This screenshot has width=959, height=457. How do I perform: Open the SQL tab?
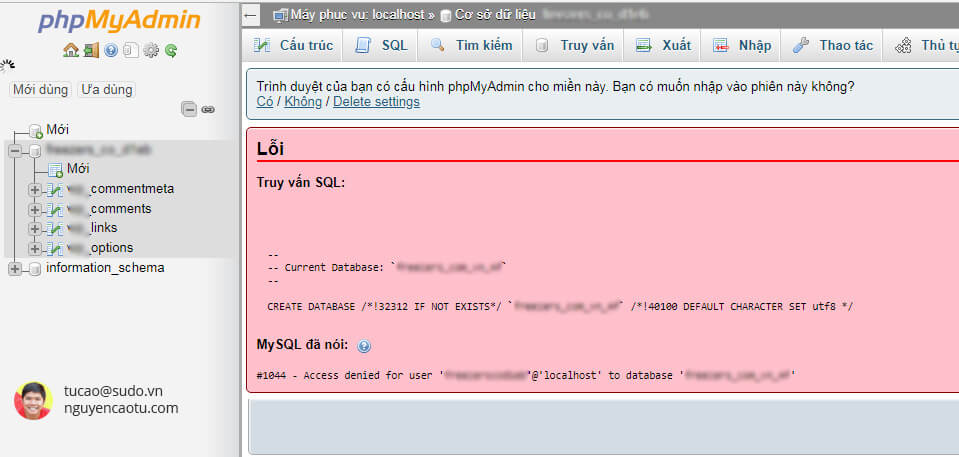[382, 45]
